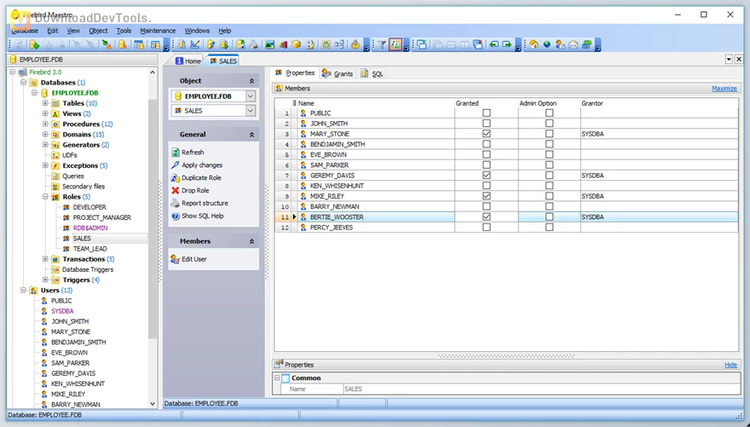Click the Edit User icon in Members panel
This screenshot has height=427, width=750.
[x=175, y=259]
